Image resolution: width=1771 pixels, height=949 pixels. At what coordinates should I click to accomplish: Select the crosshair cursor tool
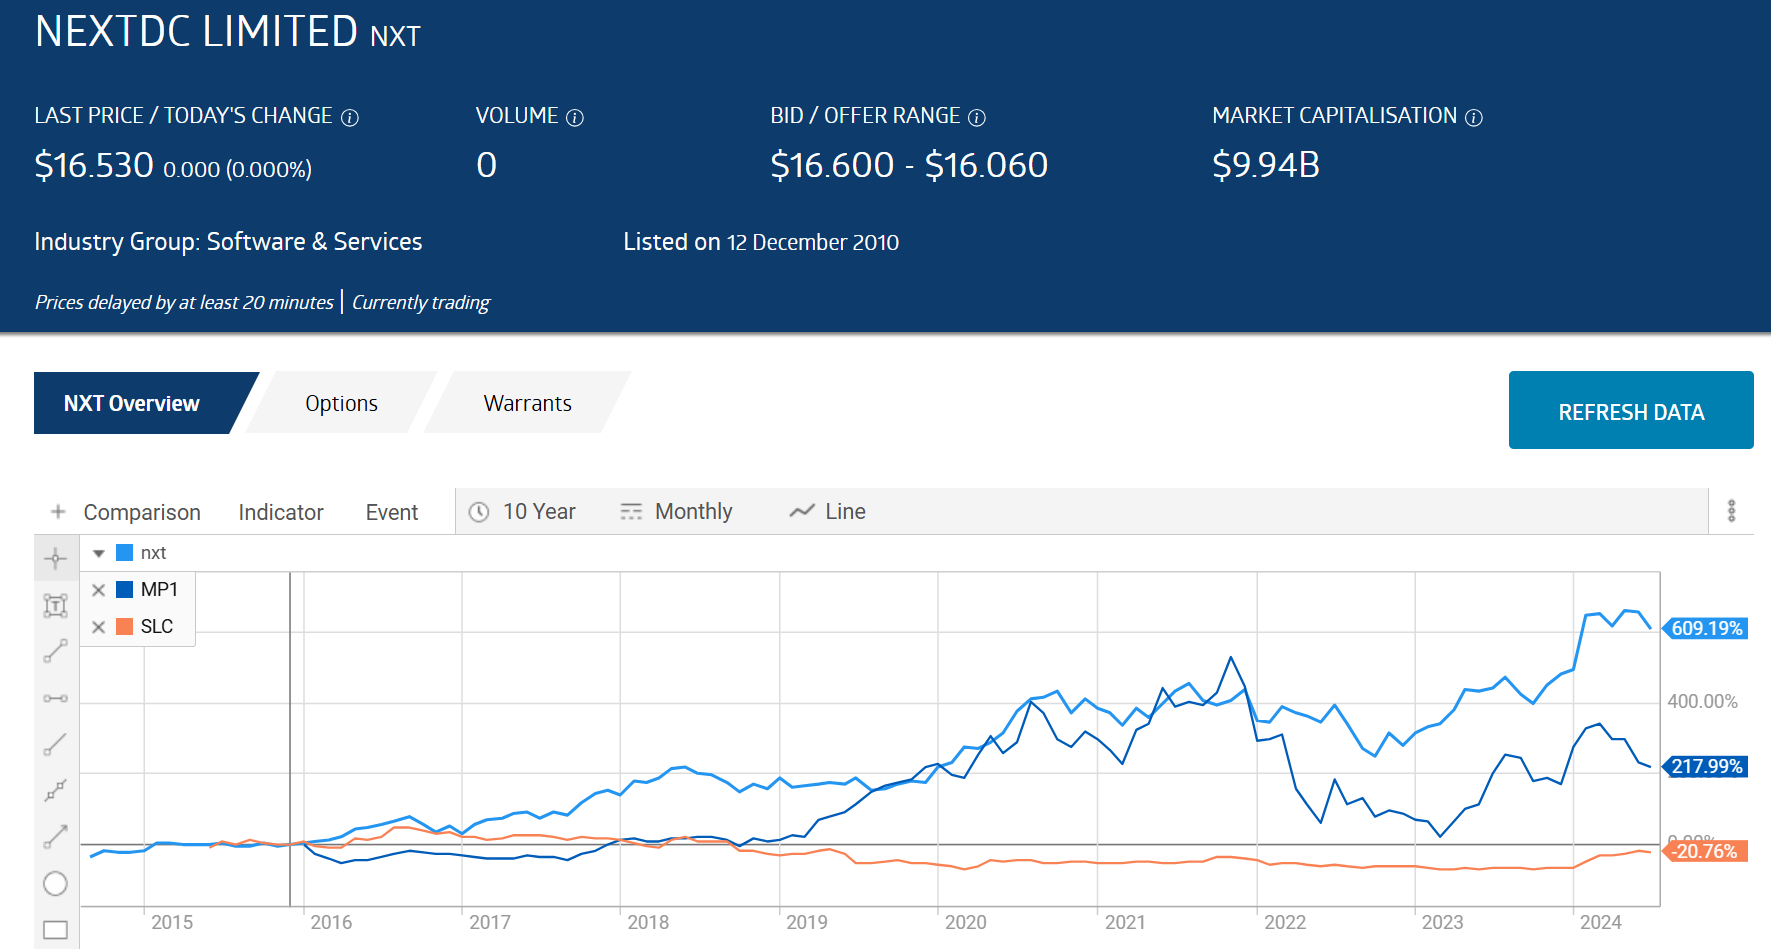tap(56, 558)
